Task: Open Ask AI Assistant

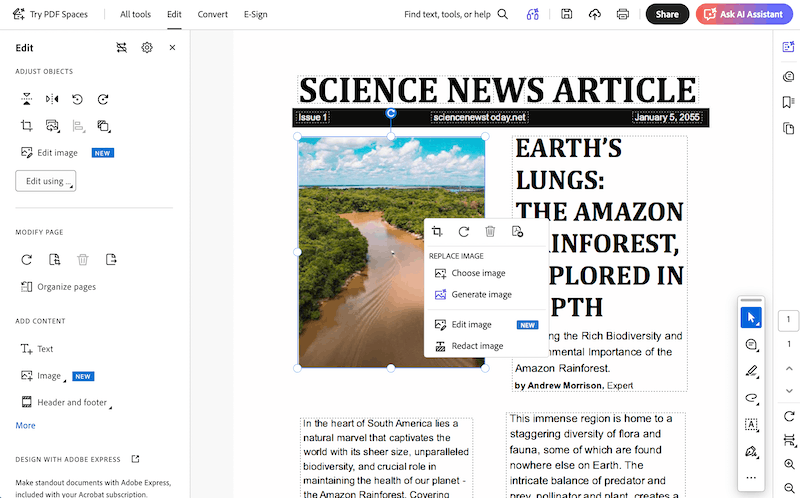Action: [744, 14]
